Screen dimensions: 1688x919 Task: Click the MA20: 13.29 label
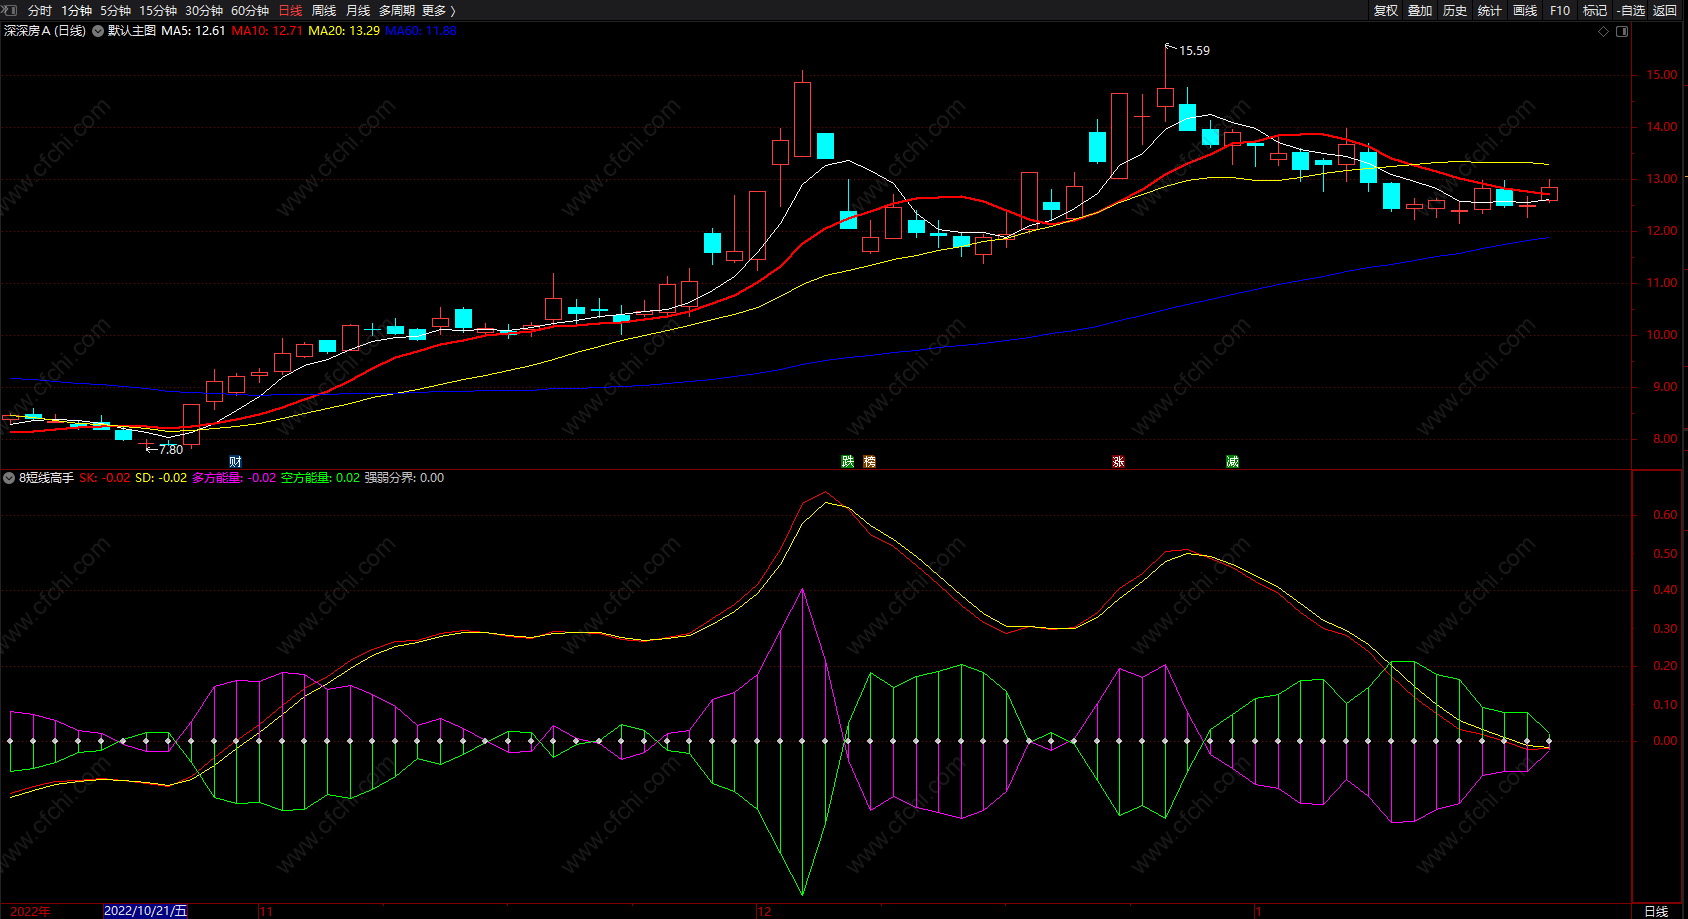[x=344, y=31]
